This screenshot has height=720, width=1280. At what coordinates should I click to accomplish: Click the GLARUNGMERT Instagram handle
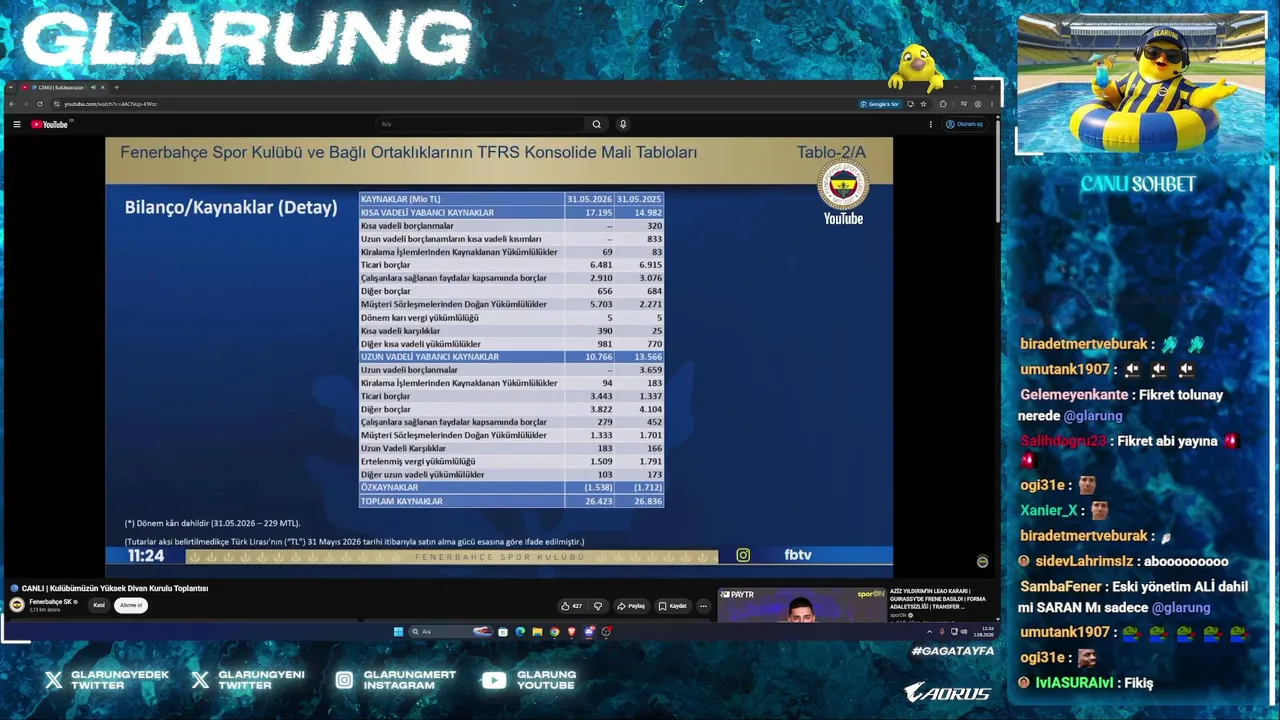click(410, 680)
